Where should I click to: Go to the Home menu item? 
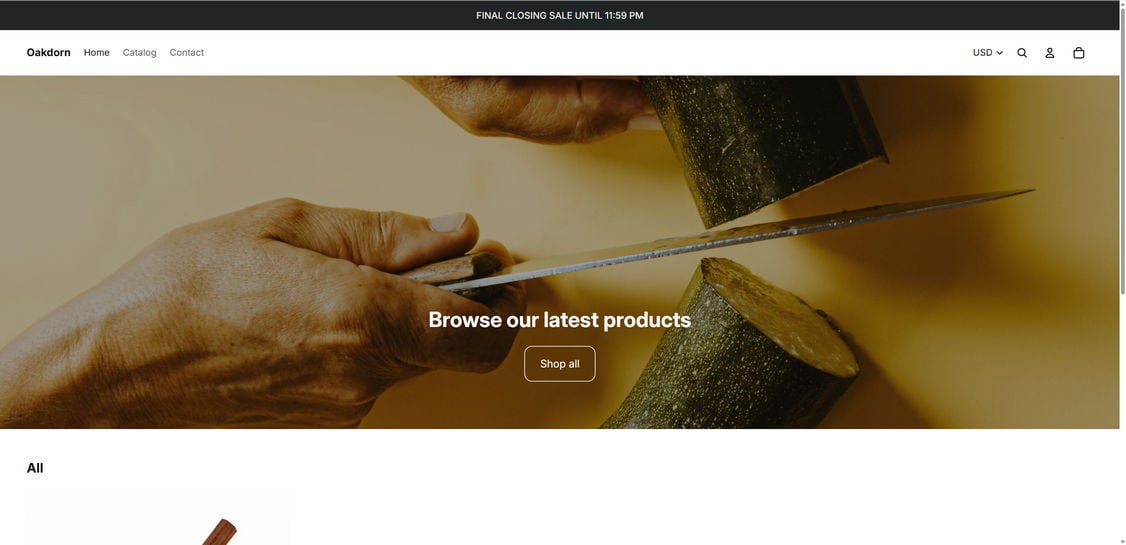[x=96, y=52]
